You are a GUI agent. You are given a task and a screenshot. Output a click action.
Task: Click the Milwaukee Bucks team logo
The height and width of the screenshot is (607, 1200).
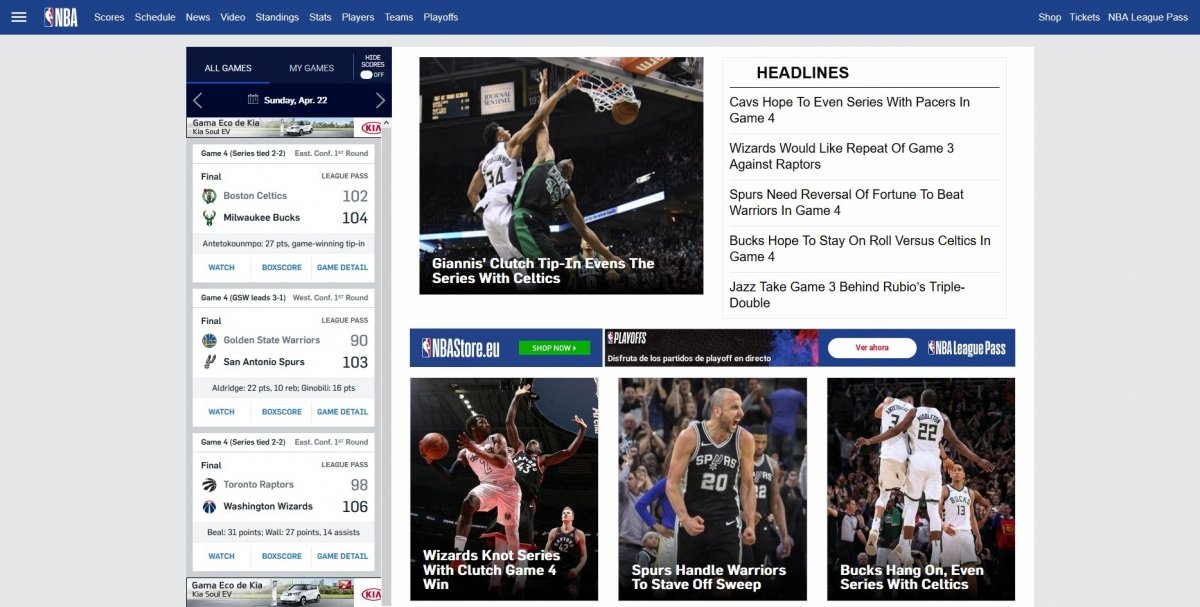pyautogui.click(x=209, y=218)
